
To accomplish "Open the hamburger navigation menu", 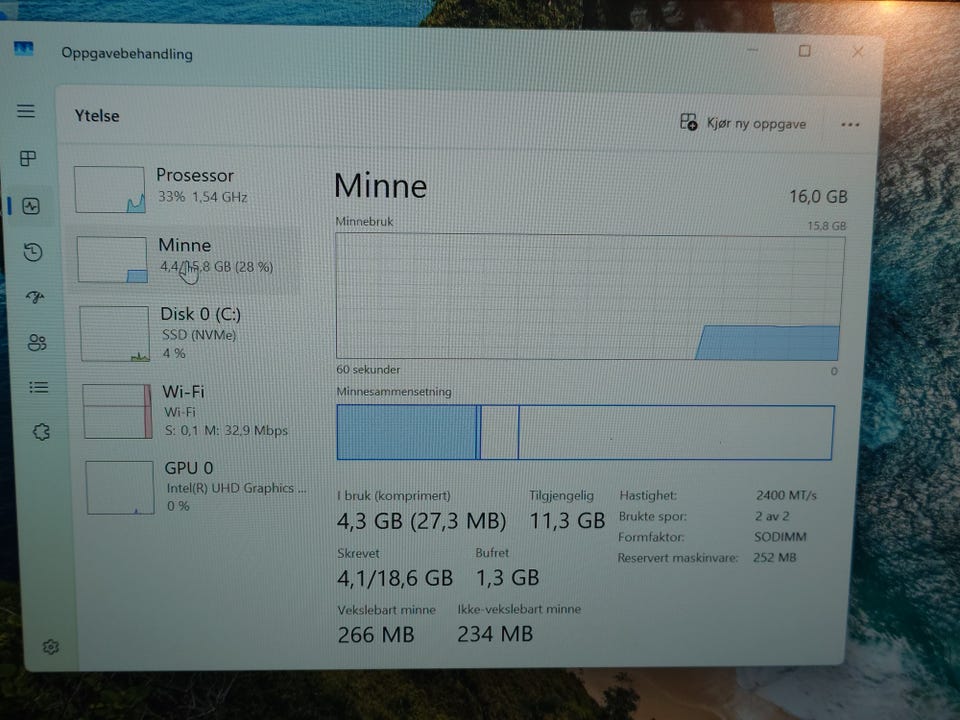I will point(26,111).
